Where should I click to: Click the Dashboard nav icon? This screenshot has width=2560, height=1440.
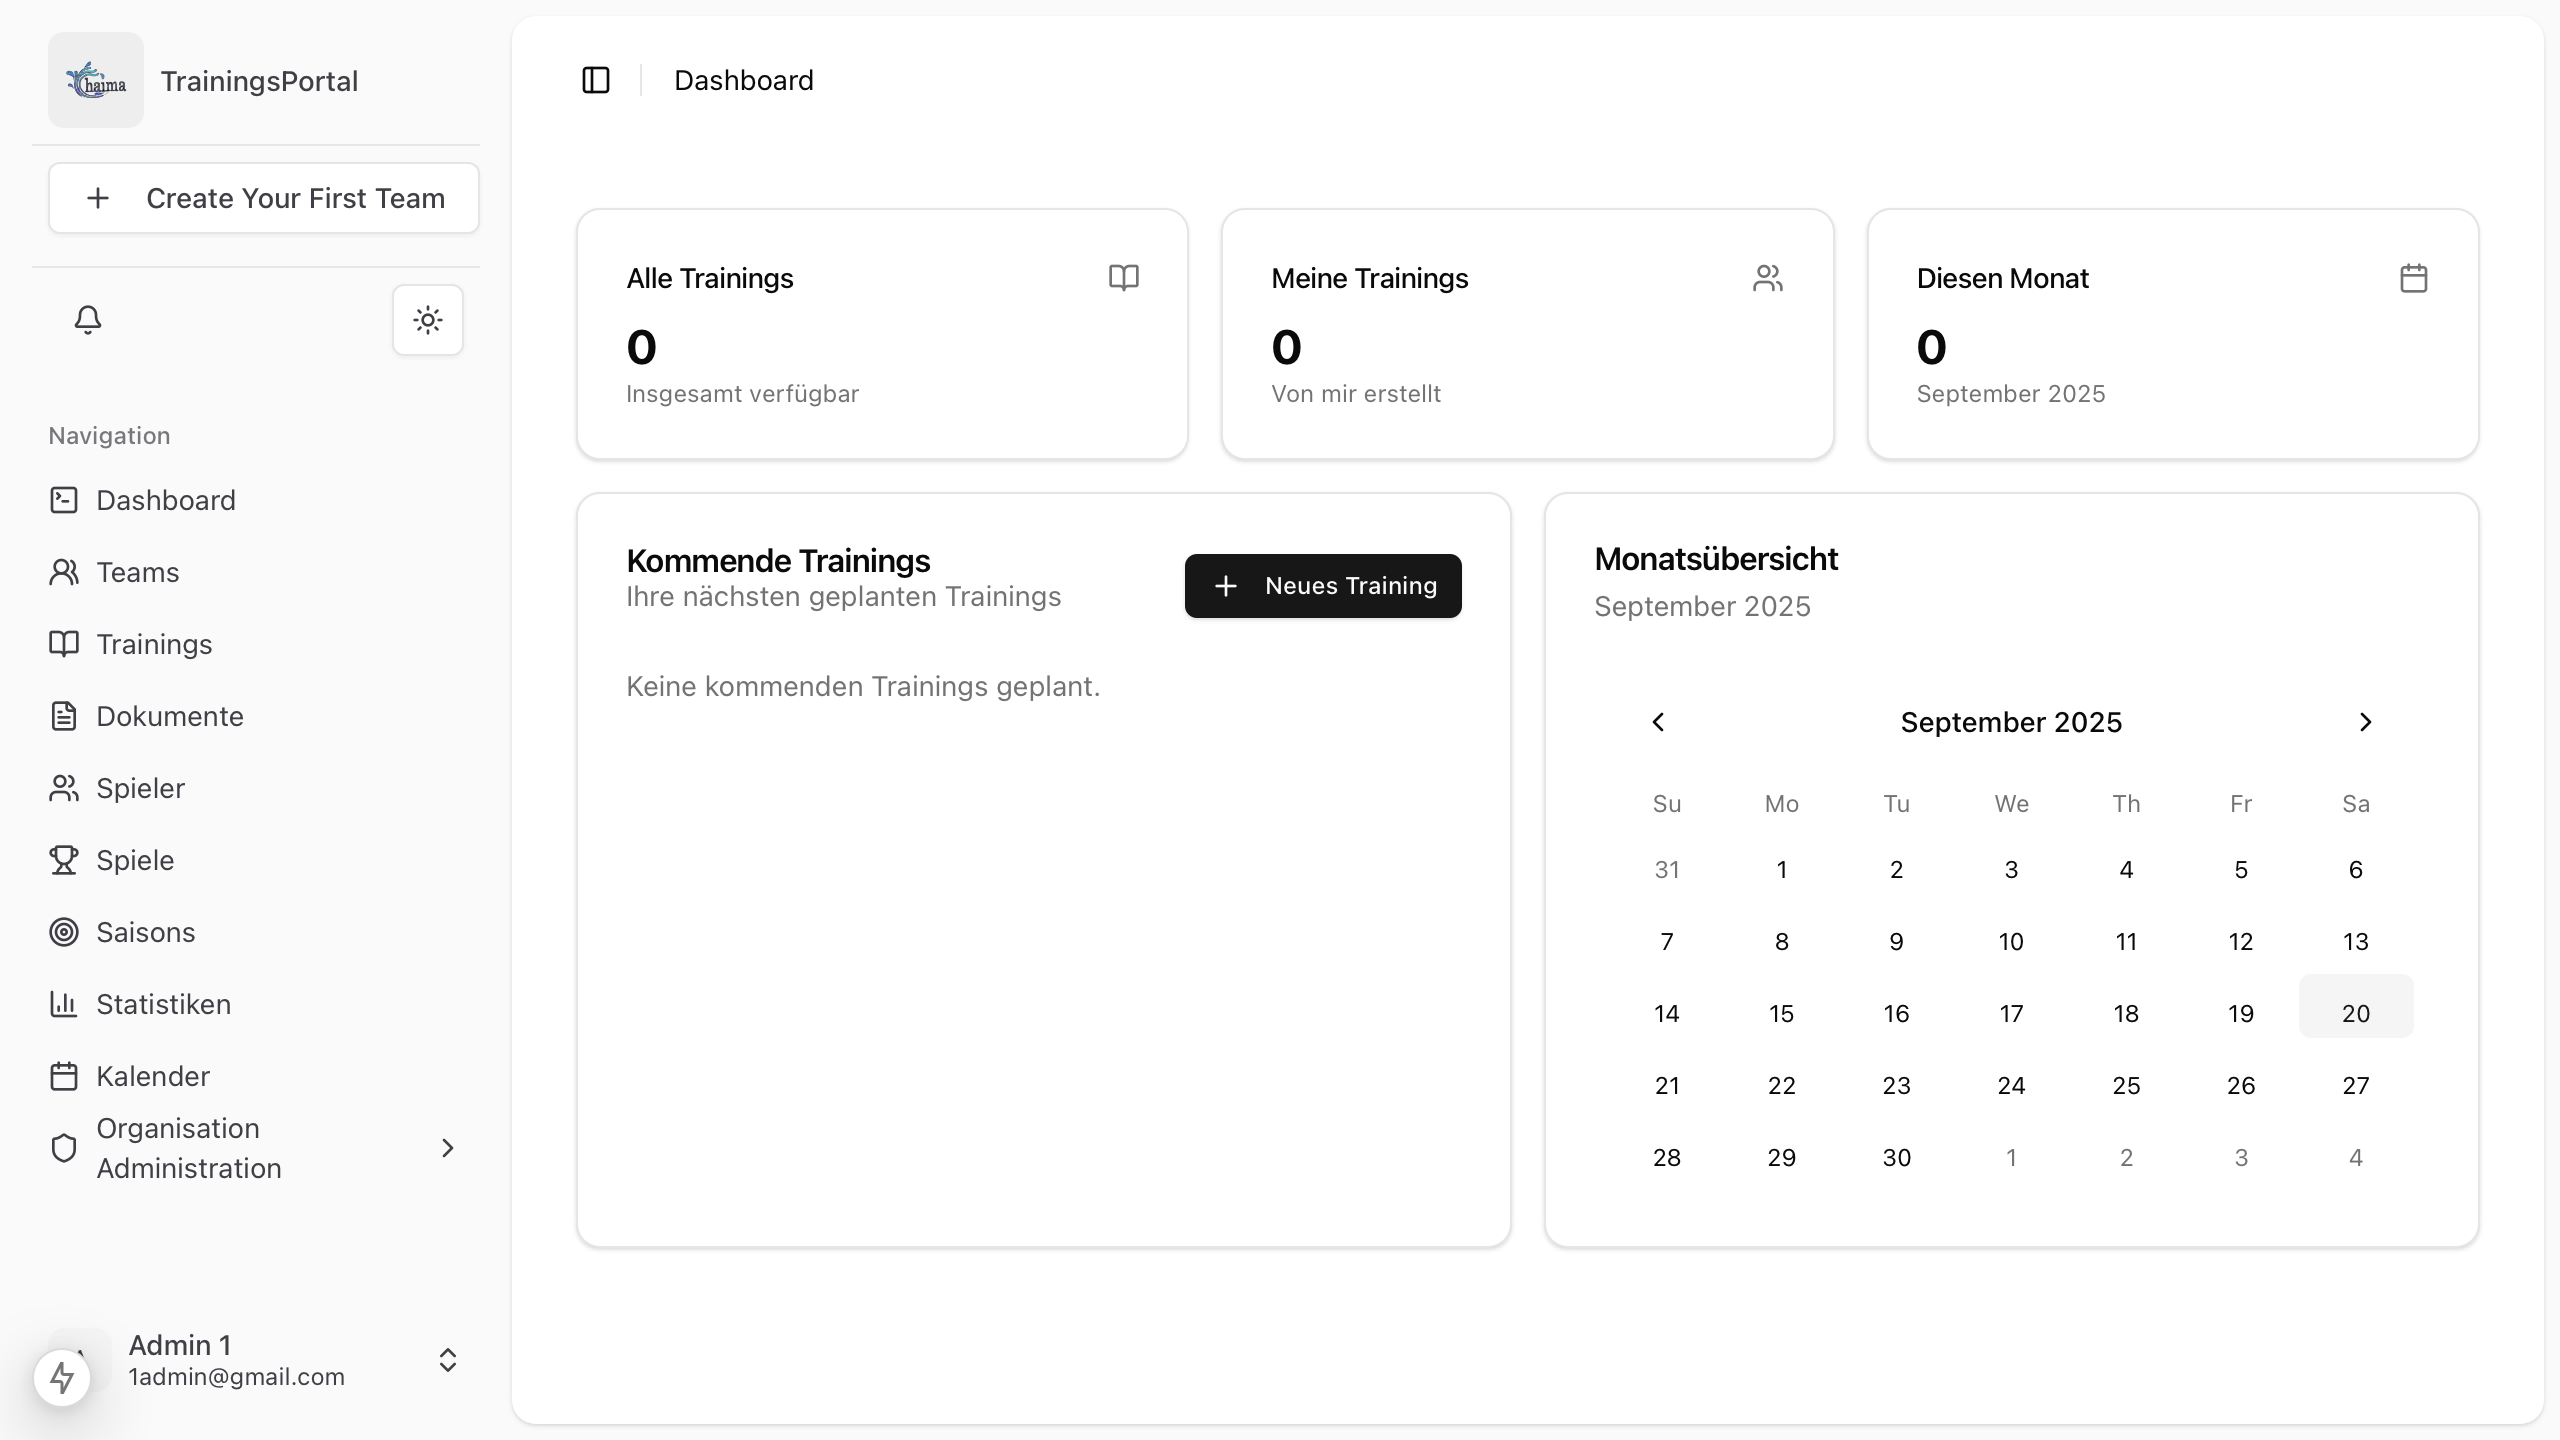click(64, 500)
